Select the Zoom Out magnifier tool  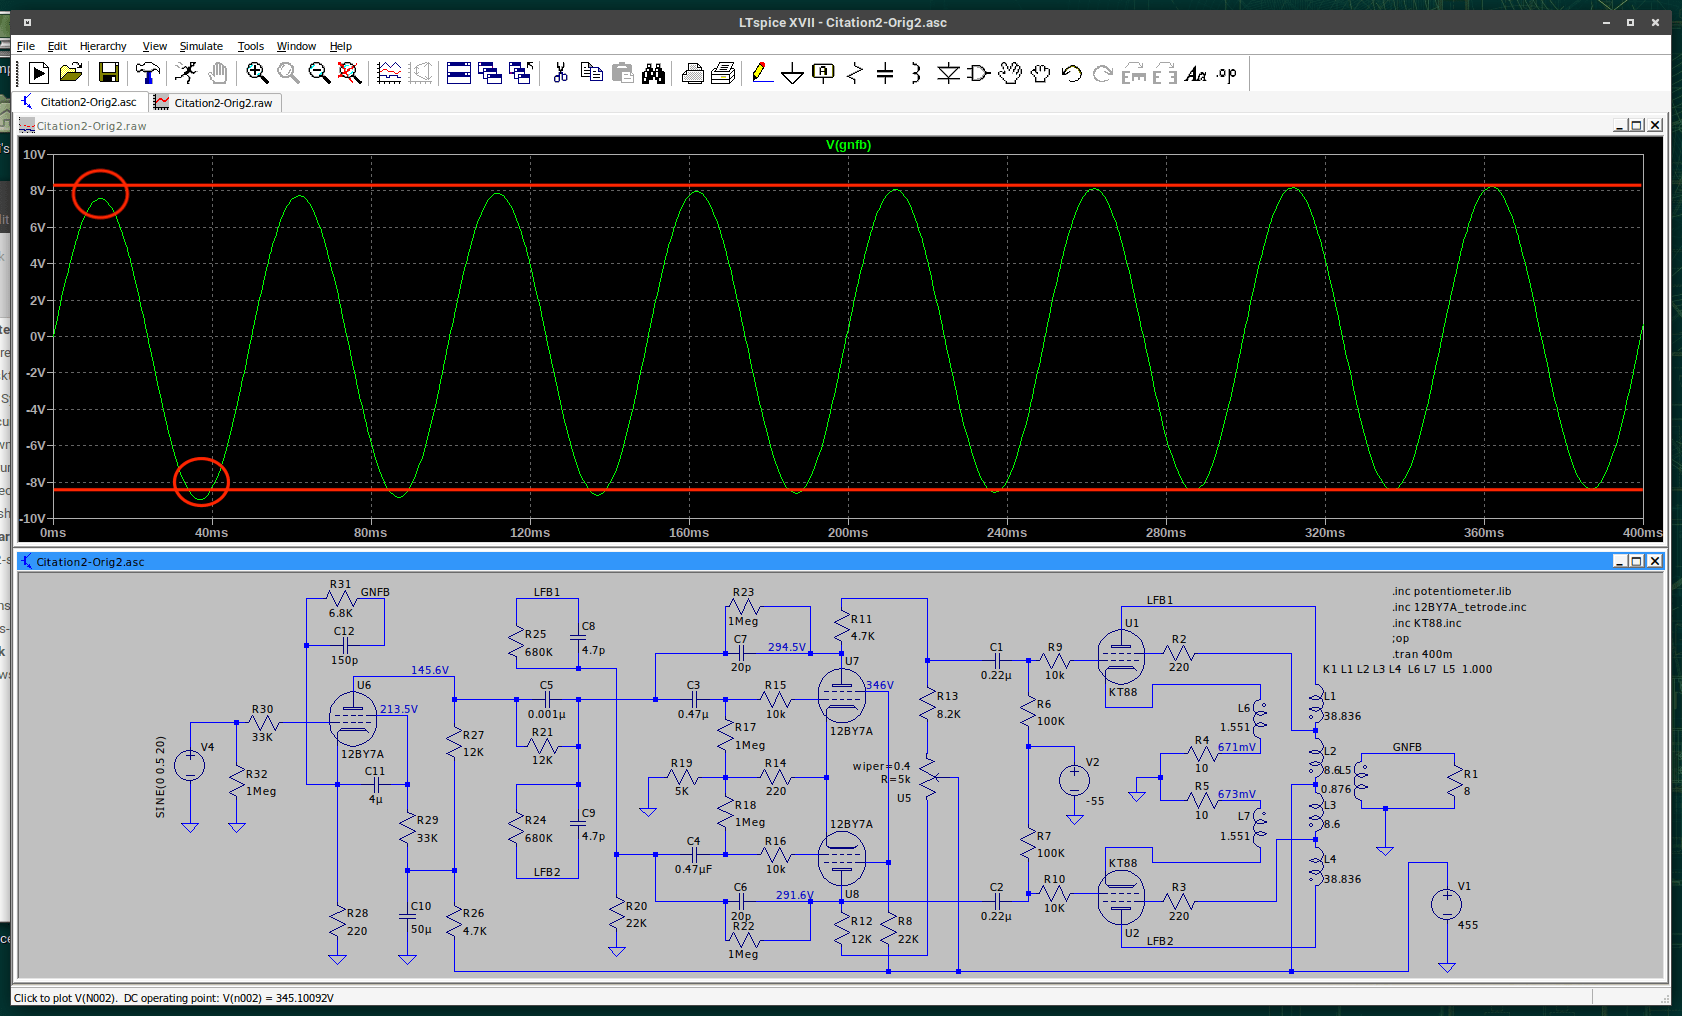319,73
